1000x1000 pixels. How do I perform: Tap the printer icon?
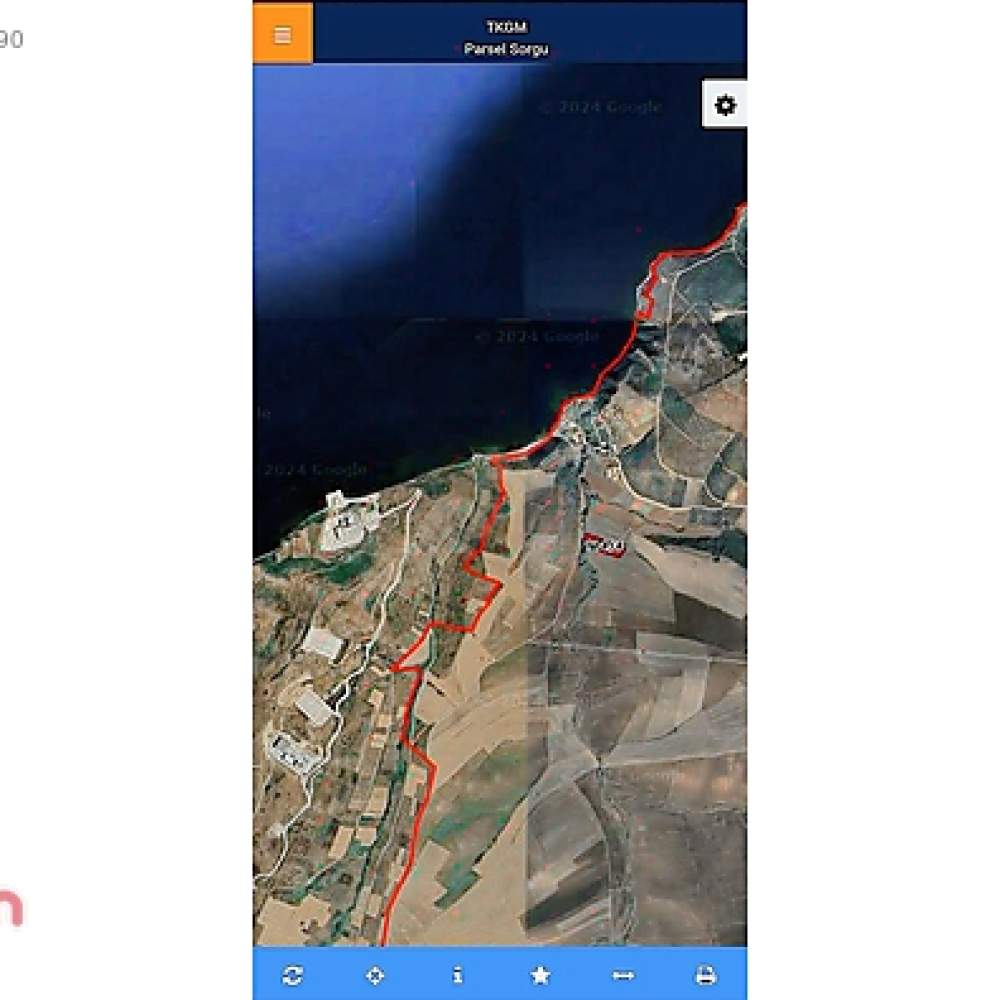pos(705,975)
